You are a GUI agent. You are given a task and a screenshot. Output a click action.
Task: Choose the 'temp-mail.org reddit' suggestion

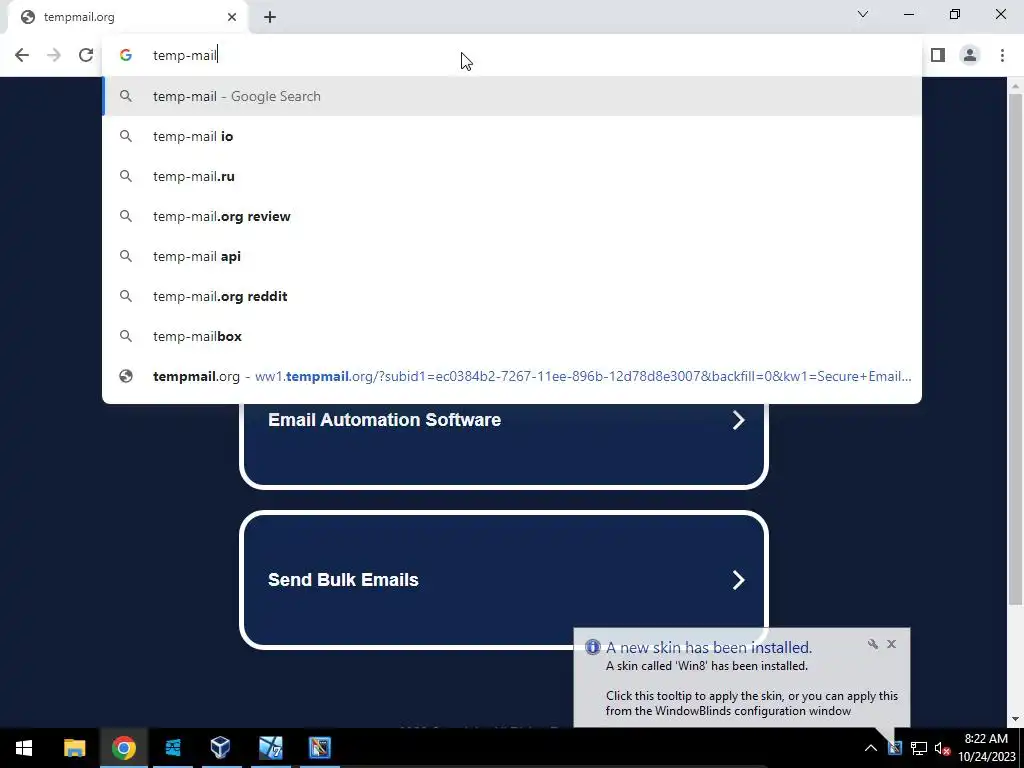coord(512,296)
